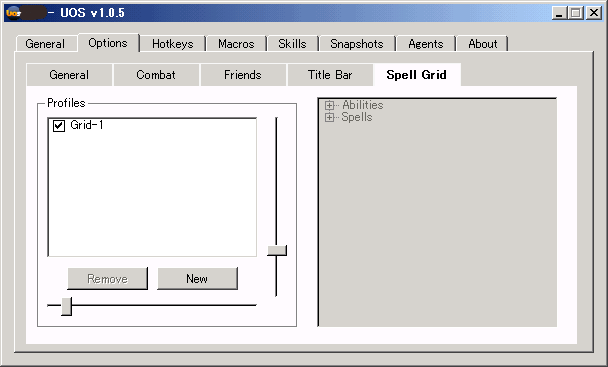Close the UOS window

[594, 13]
